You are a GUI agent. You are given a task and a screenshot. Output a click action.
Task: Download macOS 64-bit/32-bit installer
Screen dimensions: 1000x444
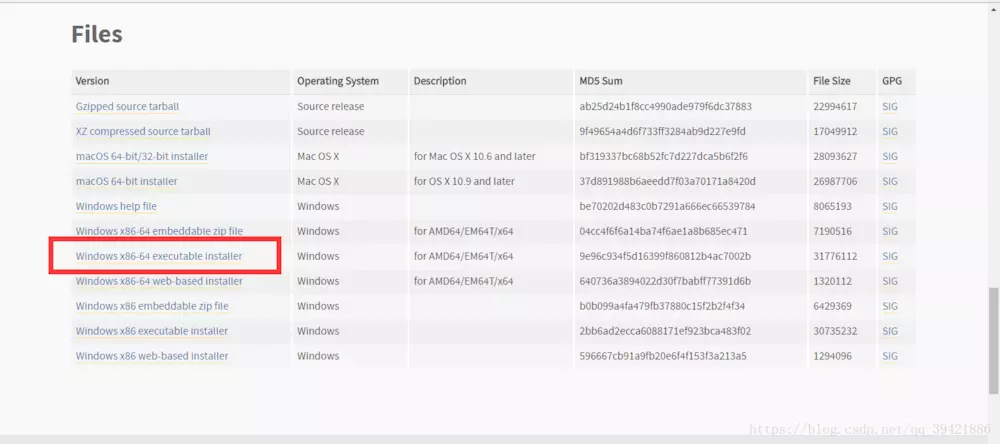(142, 156)
